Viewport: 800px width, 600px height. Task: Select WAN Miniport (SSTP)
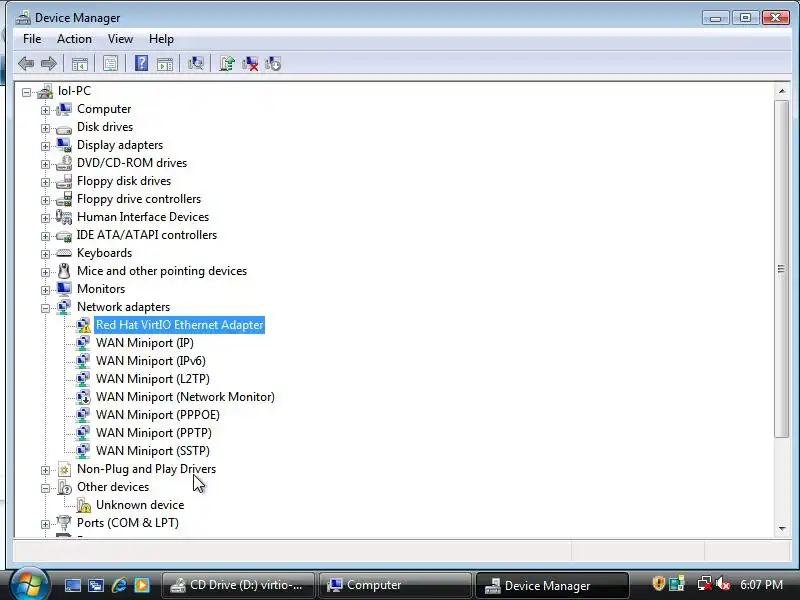pos(153,451)
